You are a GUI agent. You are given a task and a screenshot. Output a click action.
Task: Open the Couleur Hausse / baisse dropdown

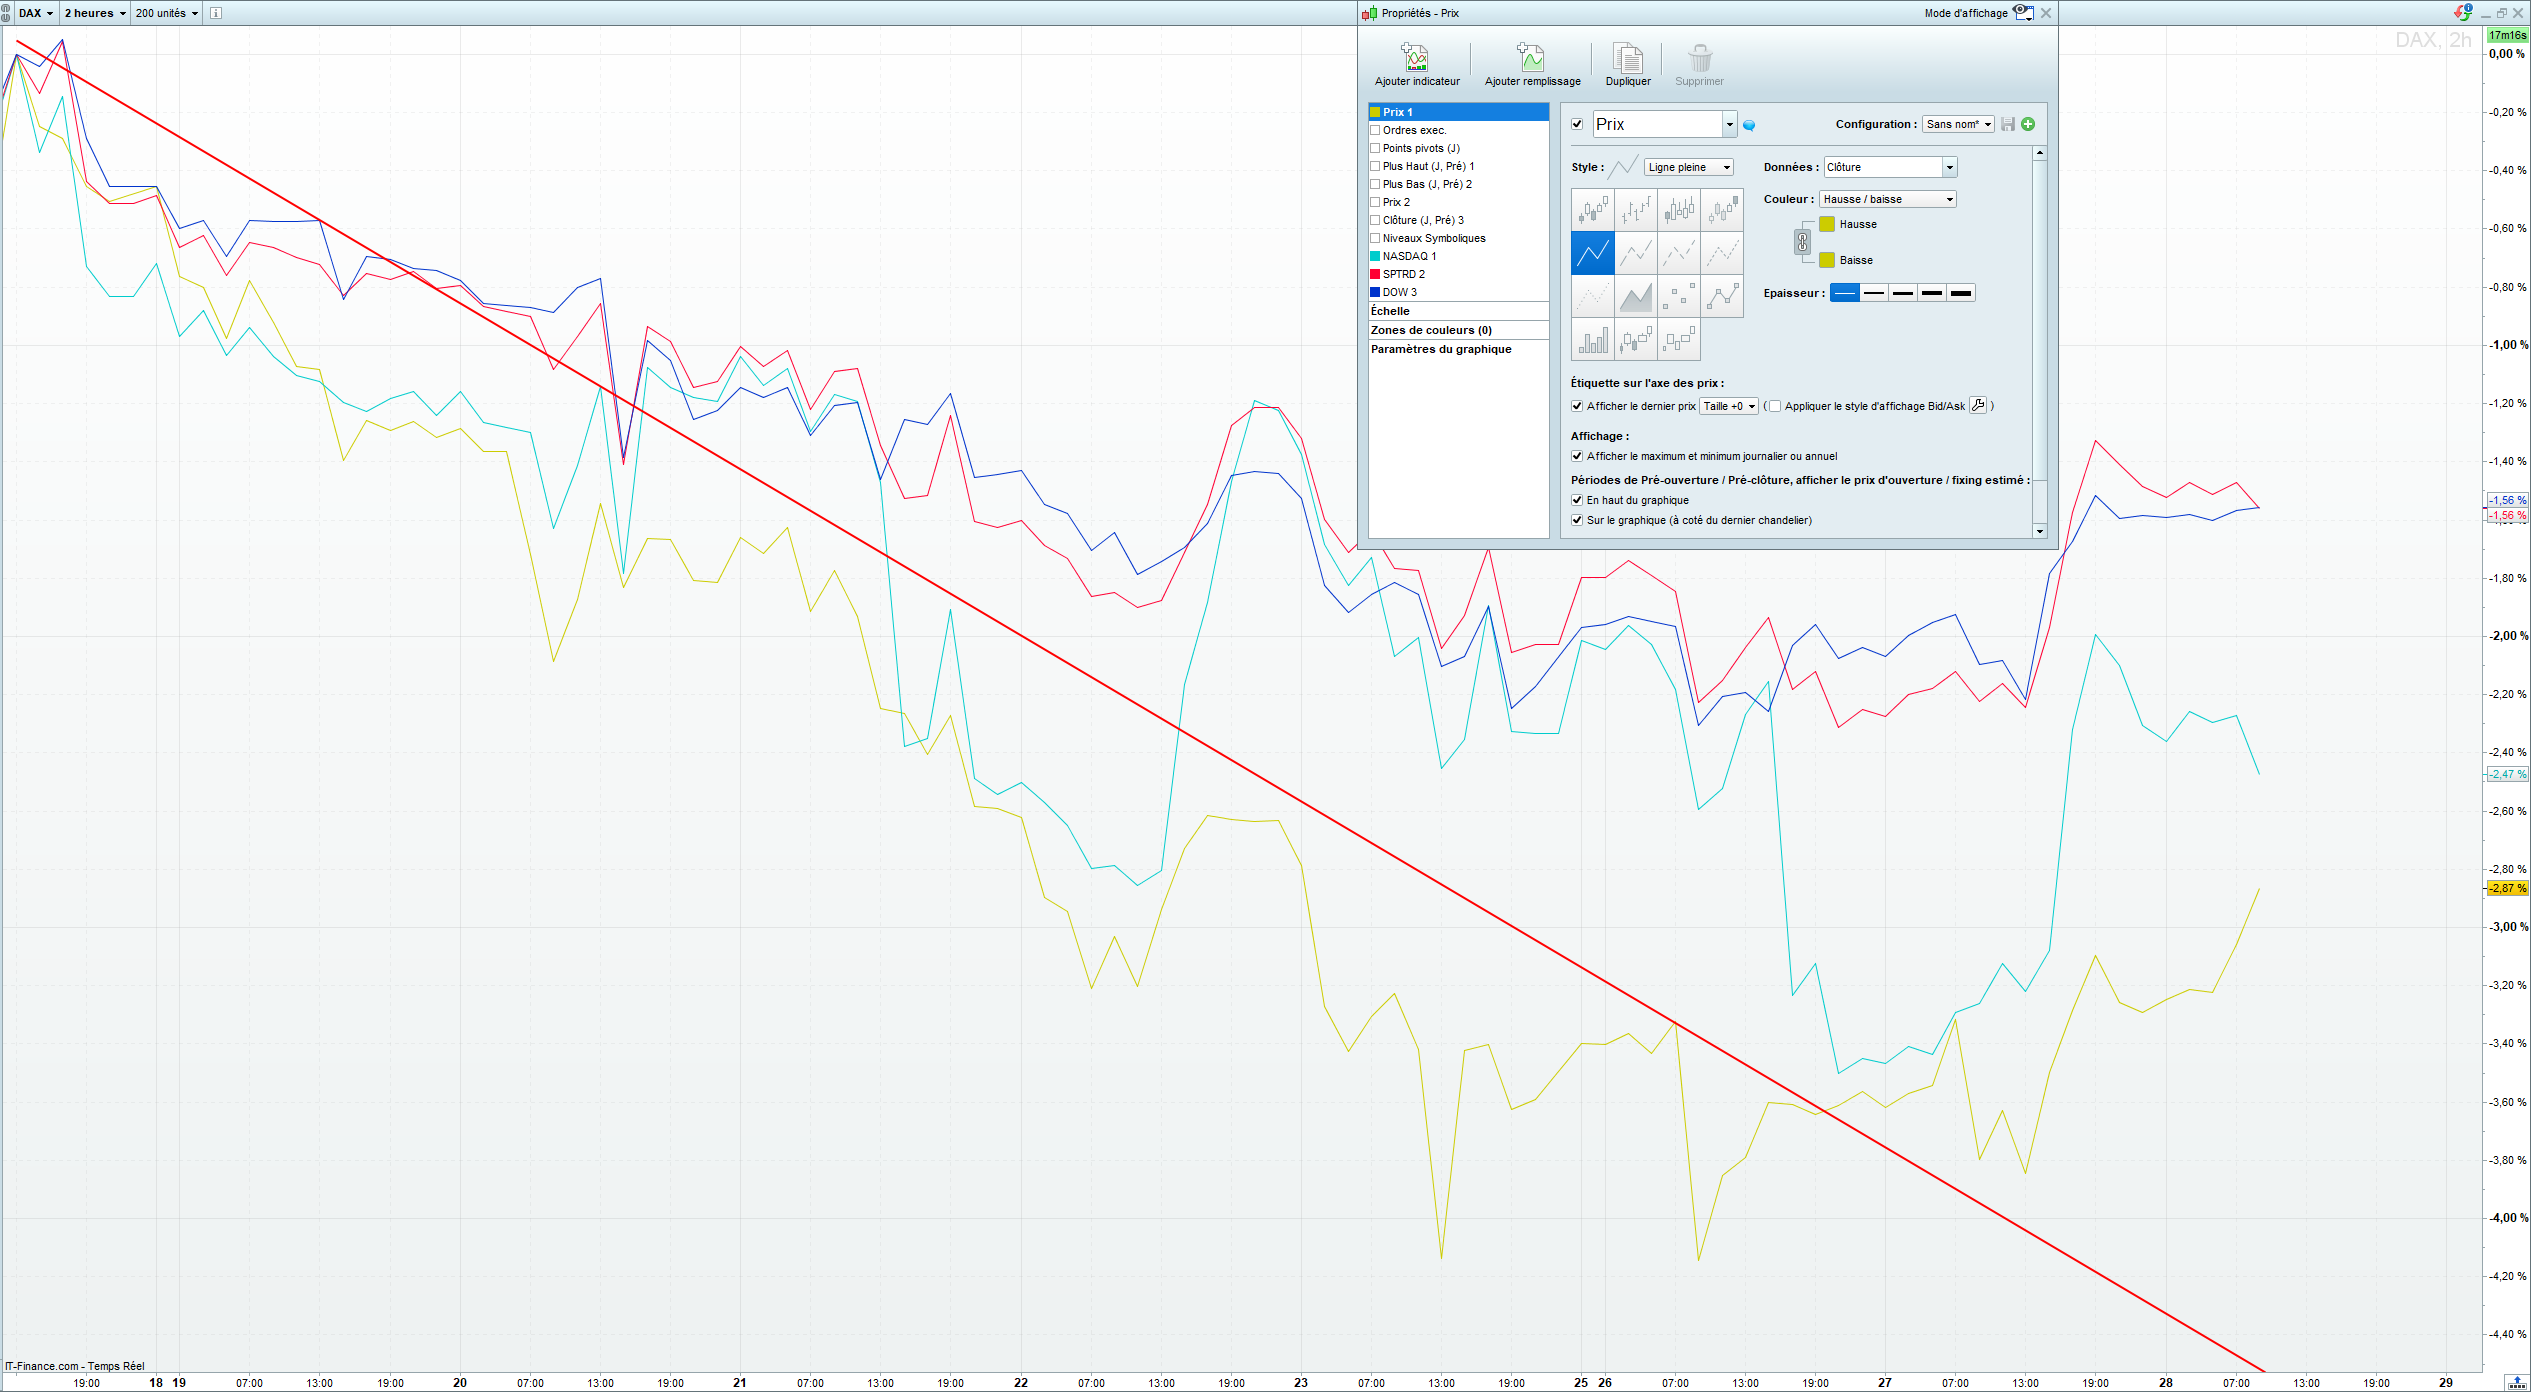click(x=1949, y=199)
